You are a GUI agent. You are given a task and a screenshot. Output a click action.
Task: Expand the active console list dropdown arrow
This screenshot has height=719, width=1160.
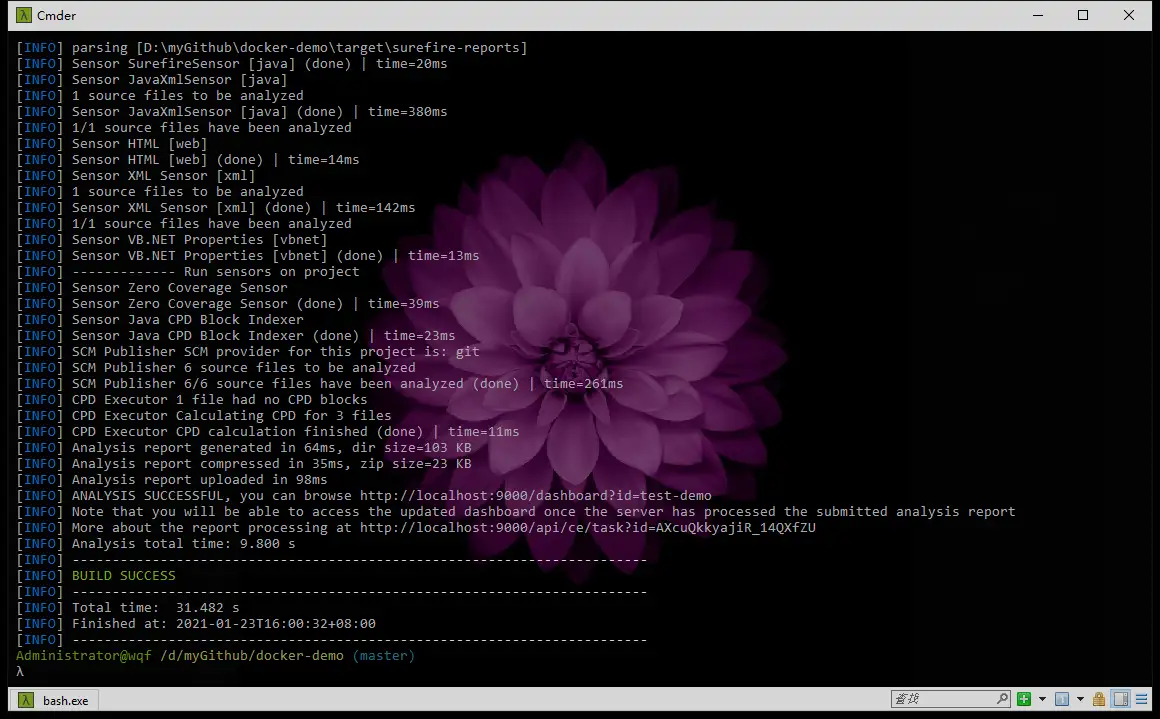click(x=1080, y=699)
